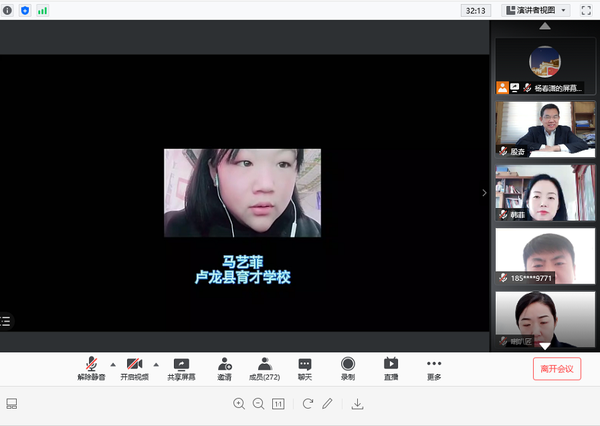
Task: Open the share screen option
Action: coord(181,369)
